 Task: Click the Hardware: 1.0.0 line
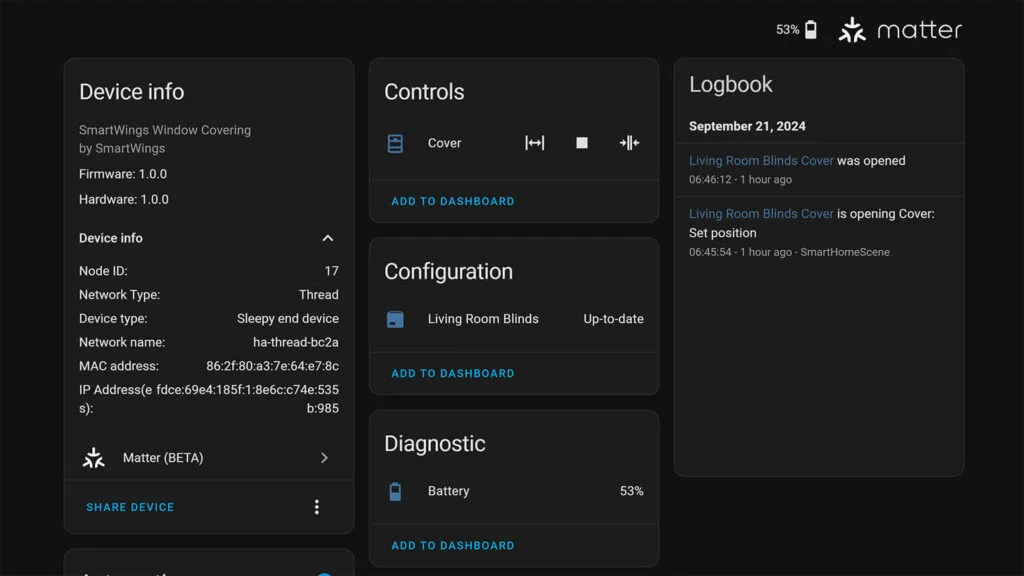tap(123, 200)
